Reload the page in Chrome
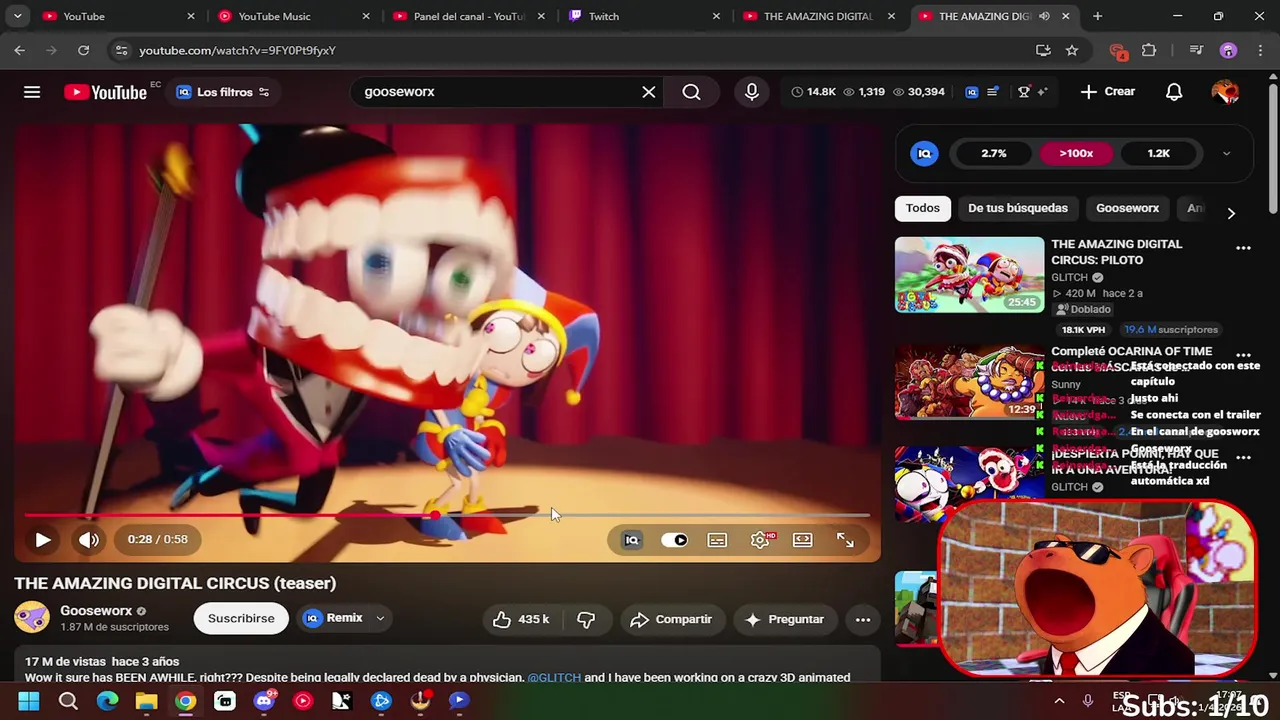Image resolution: width=1280 pixels, height=720 pixels. coord(83,50)
